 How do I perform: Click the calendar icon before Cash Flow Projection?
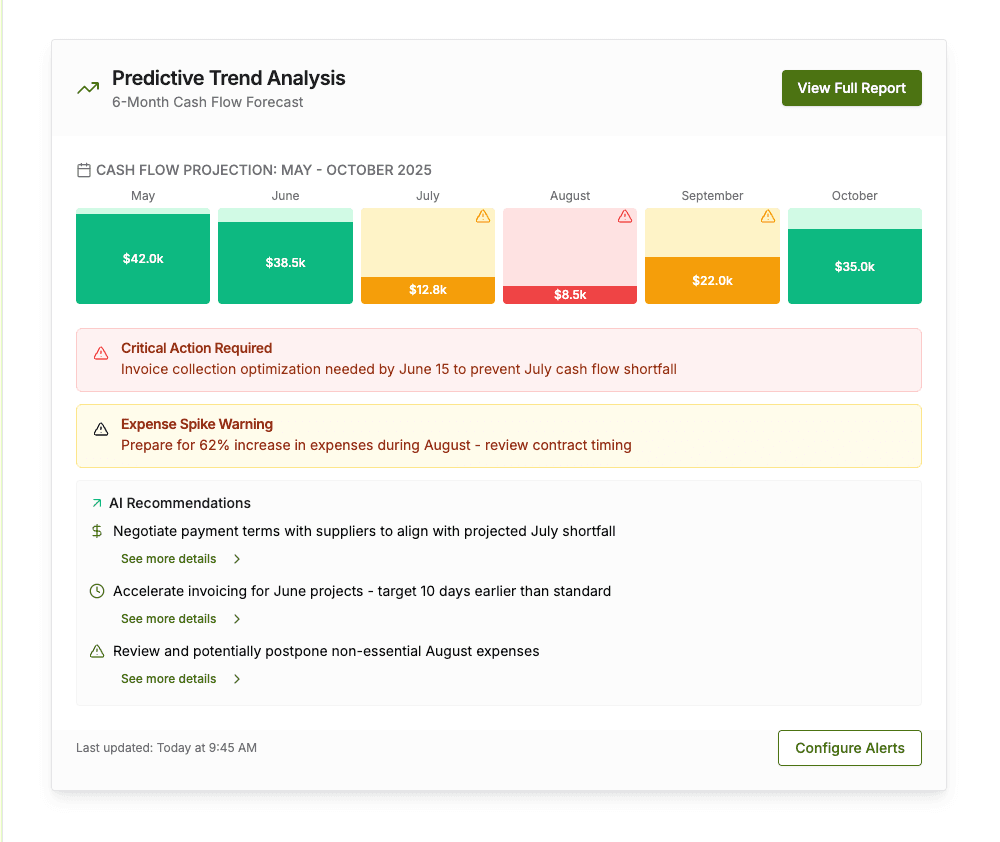(x=83, y=170)
